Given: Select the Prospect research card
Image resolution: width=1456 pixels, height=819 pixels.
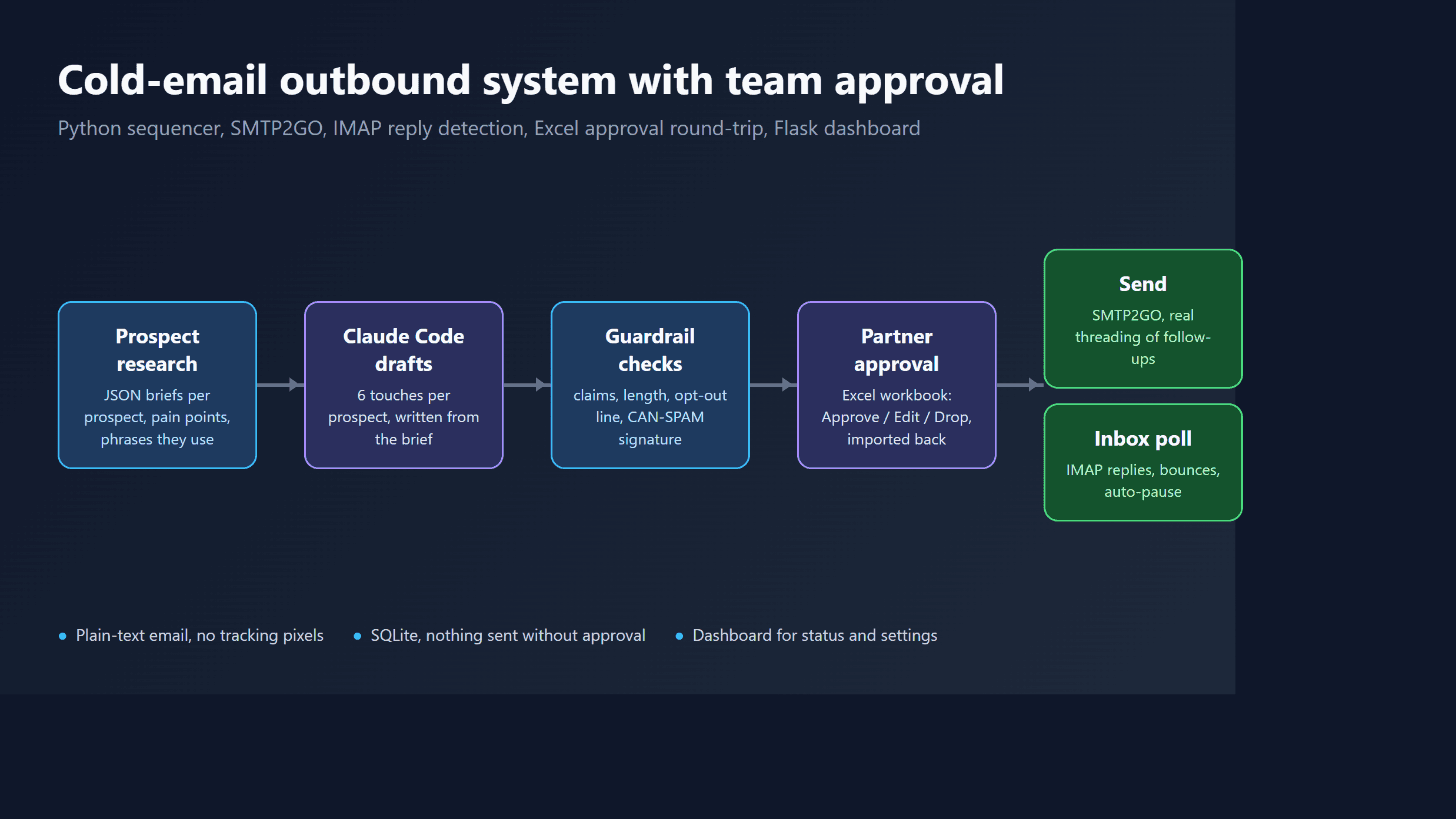Looking at the screenshot, I should (157, 385).
